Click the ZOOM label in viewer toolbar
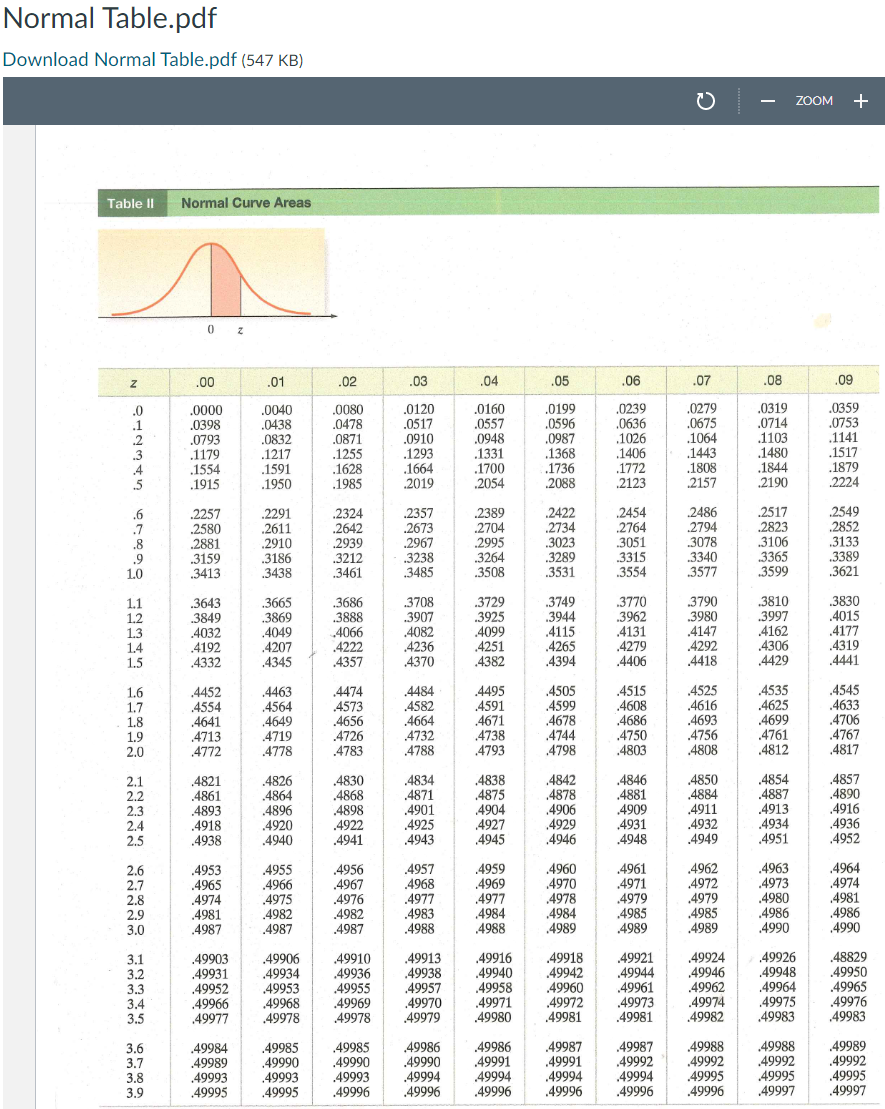Image resolution: width=885 pixels, height=1109 pixels. point(814,101)
